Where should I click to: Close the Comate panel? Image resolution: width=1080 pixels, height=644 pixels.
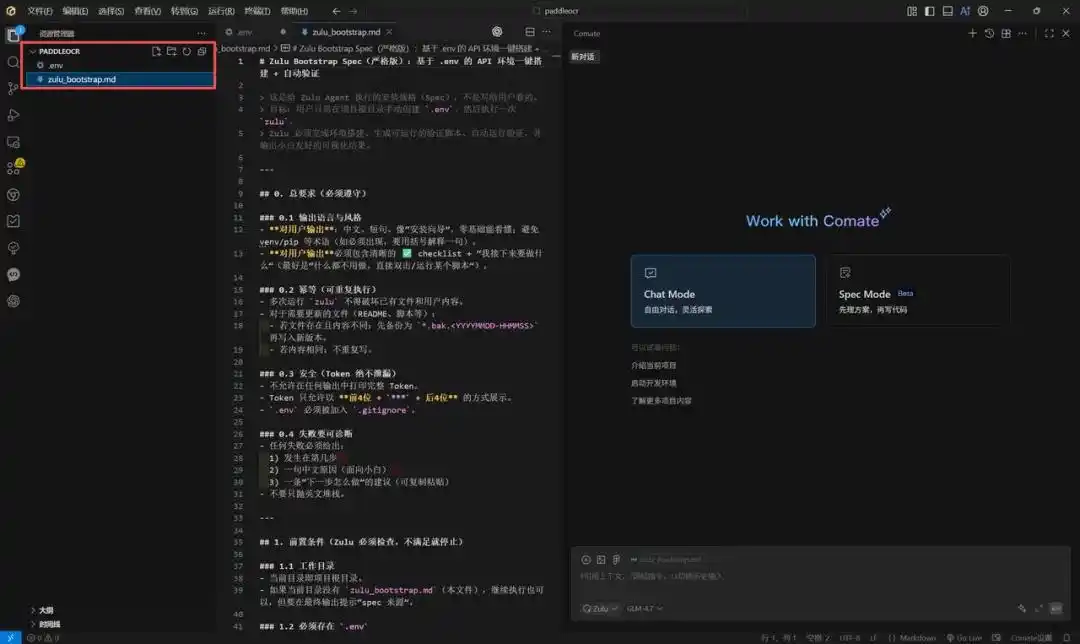[1066, 33]
